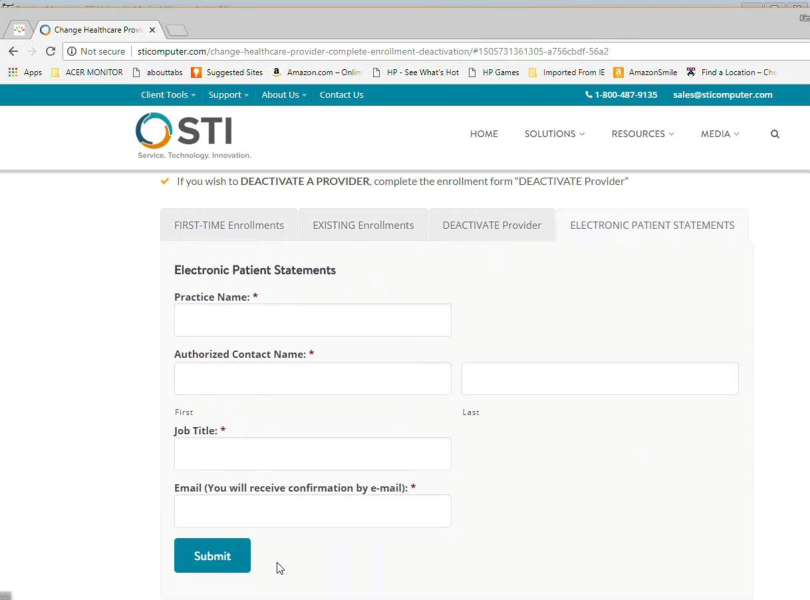Switch to EXISTING Enrollments tab
The width and height of the screenshot is (810, 600).
point(363,225)
